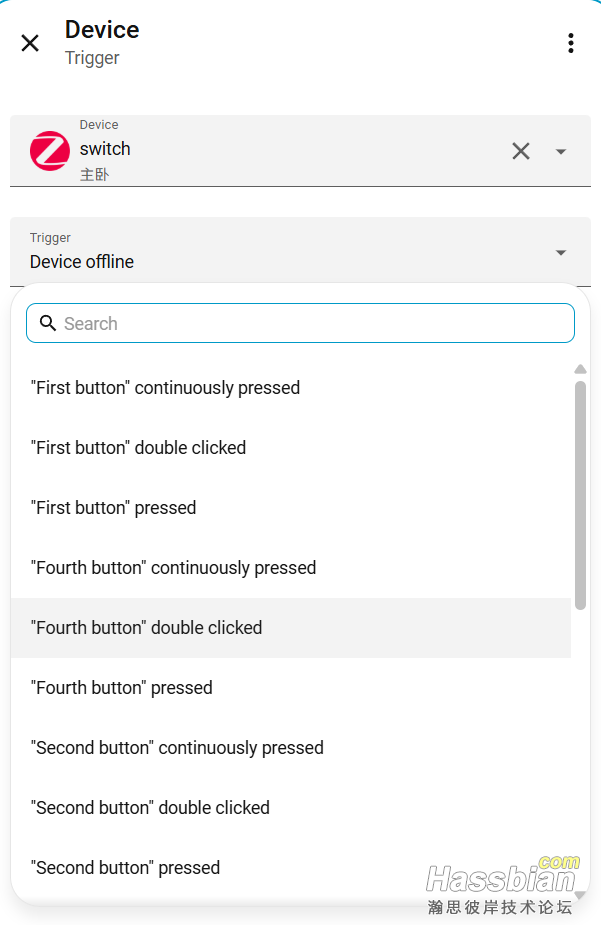Open the Device field showing switch
The width and height of the screenshot is (601, 925).
pyautogui.click(x=300, y=151)
